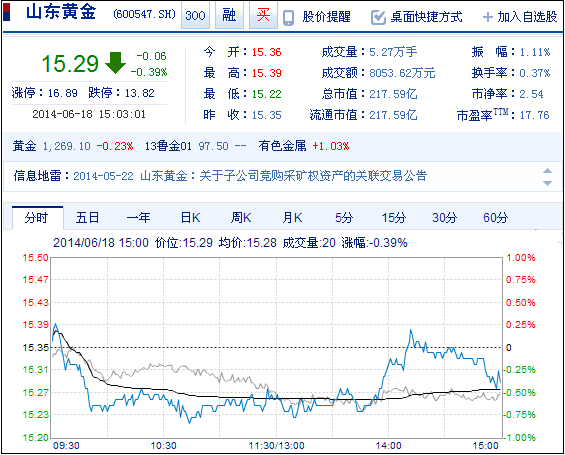Open the 月K monthly candlestick tab
Screen dimensions: 565x455
pos(292,218)
